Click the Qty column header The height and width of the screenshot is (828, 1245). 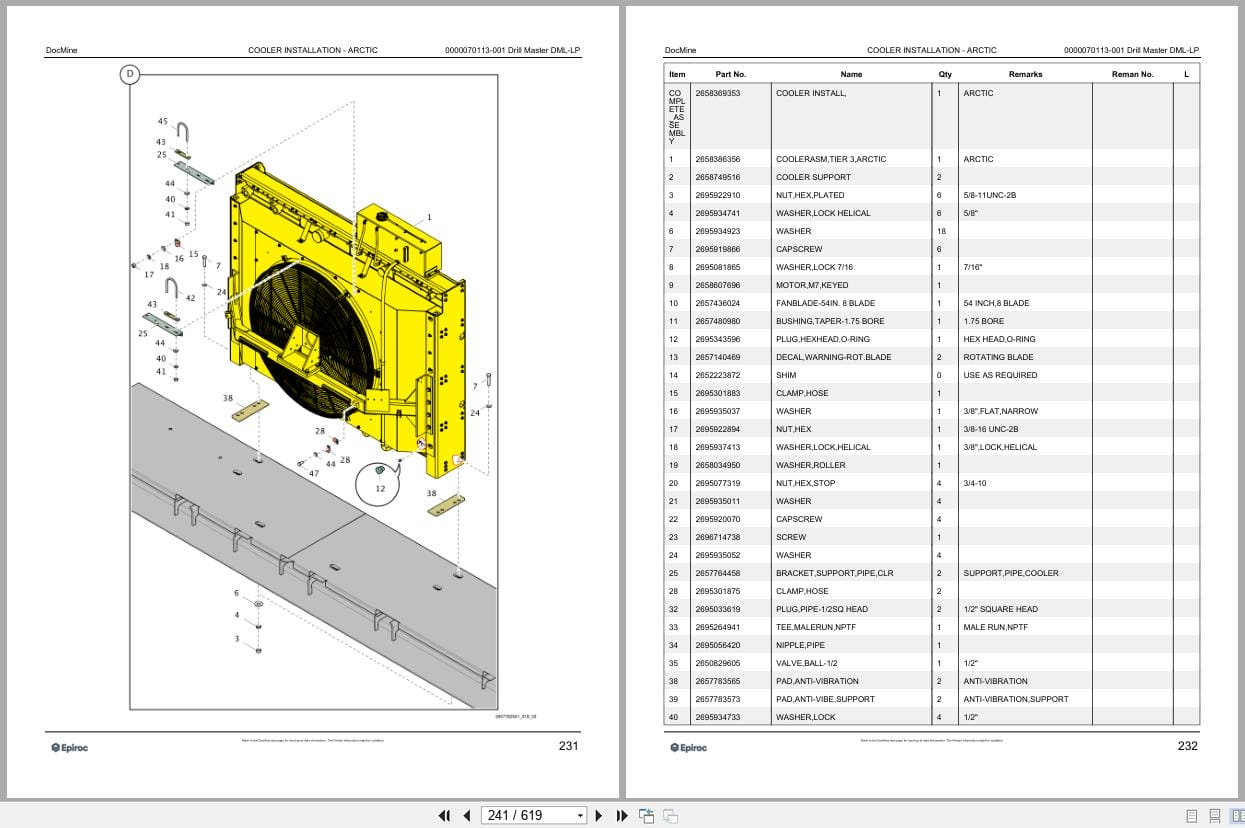click(x=945, y=74)
